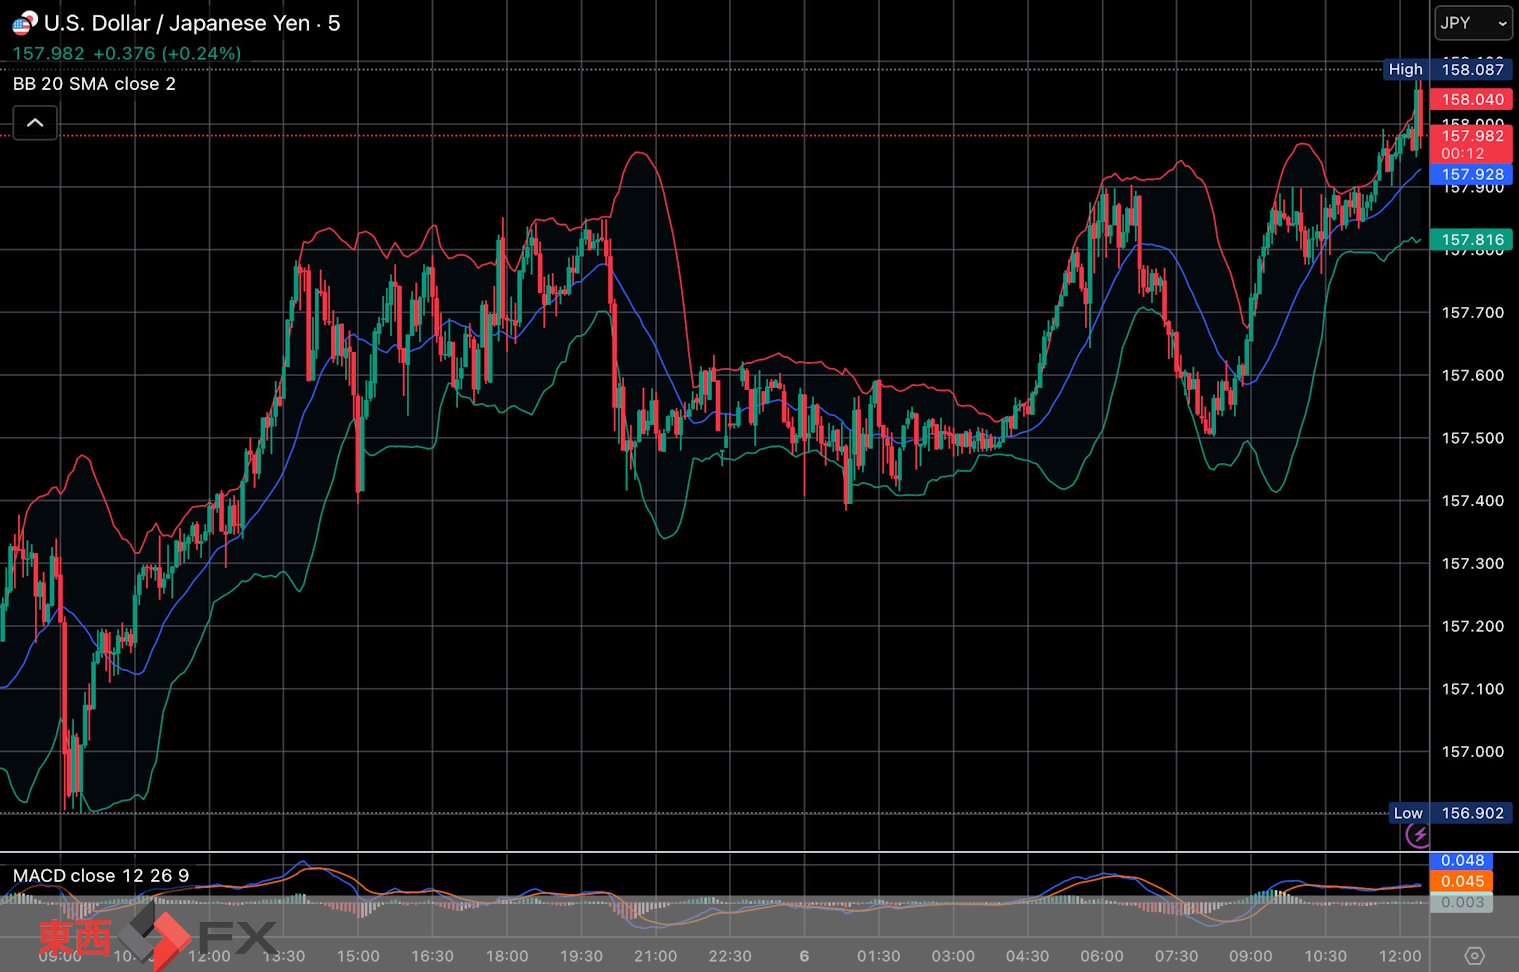This screenshot has height=972, width=1519.
Task: Open chart settings hexagon gear icon
Action: tap(1474, 956)
